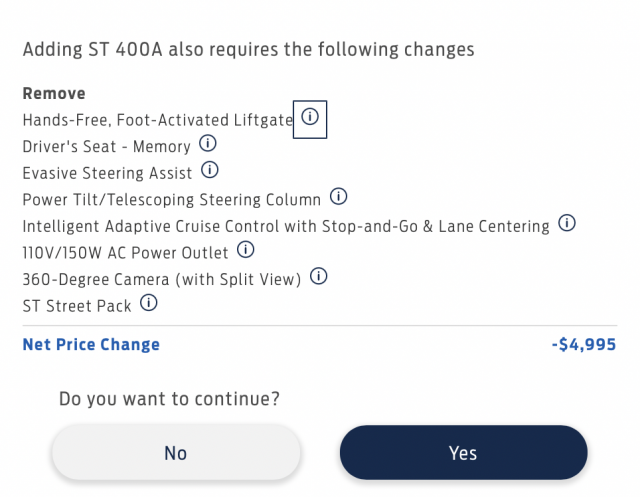Open Power Tilt/Telescoping Steering Column info icon
Screen dimensions: 640x497
(x=338, y=197)
